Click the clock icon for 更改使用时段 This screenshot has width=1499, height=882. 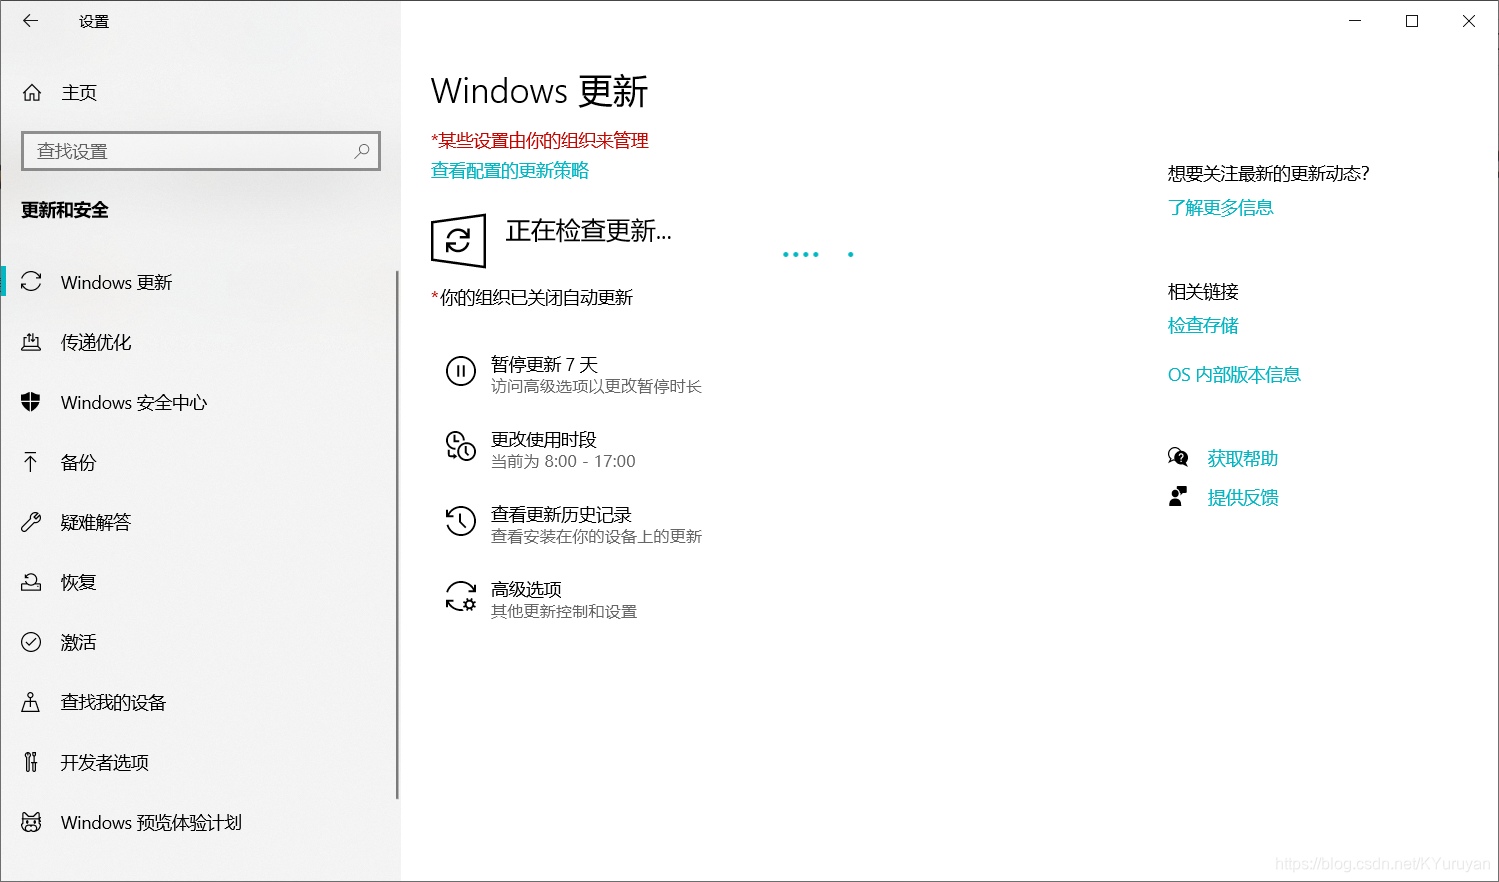pos(460,446)
